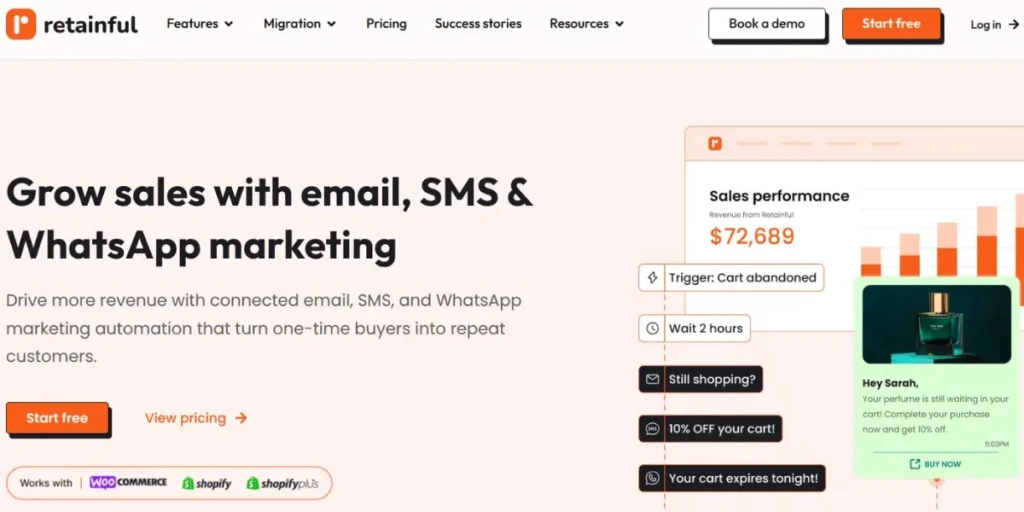Image resolution: width=1024 pixels, height=512 pixels.
Task: Click the Retainful logo icon in header
Action: point(21,24)
